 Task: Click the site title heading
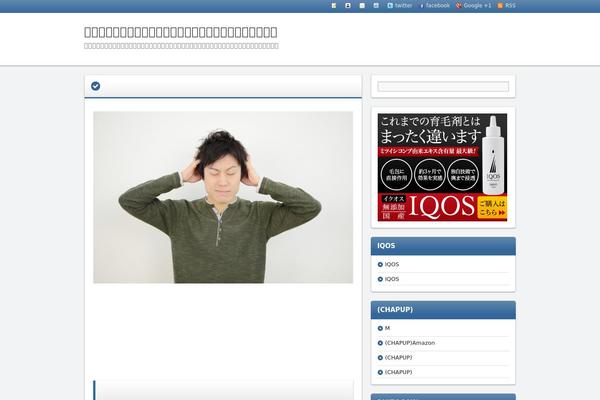[181, 32]
